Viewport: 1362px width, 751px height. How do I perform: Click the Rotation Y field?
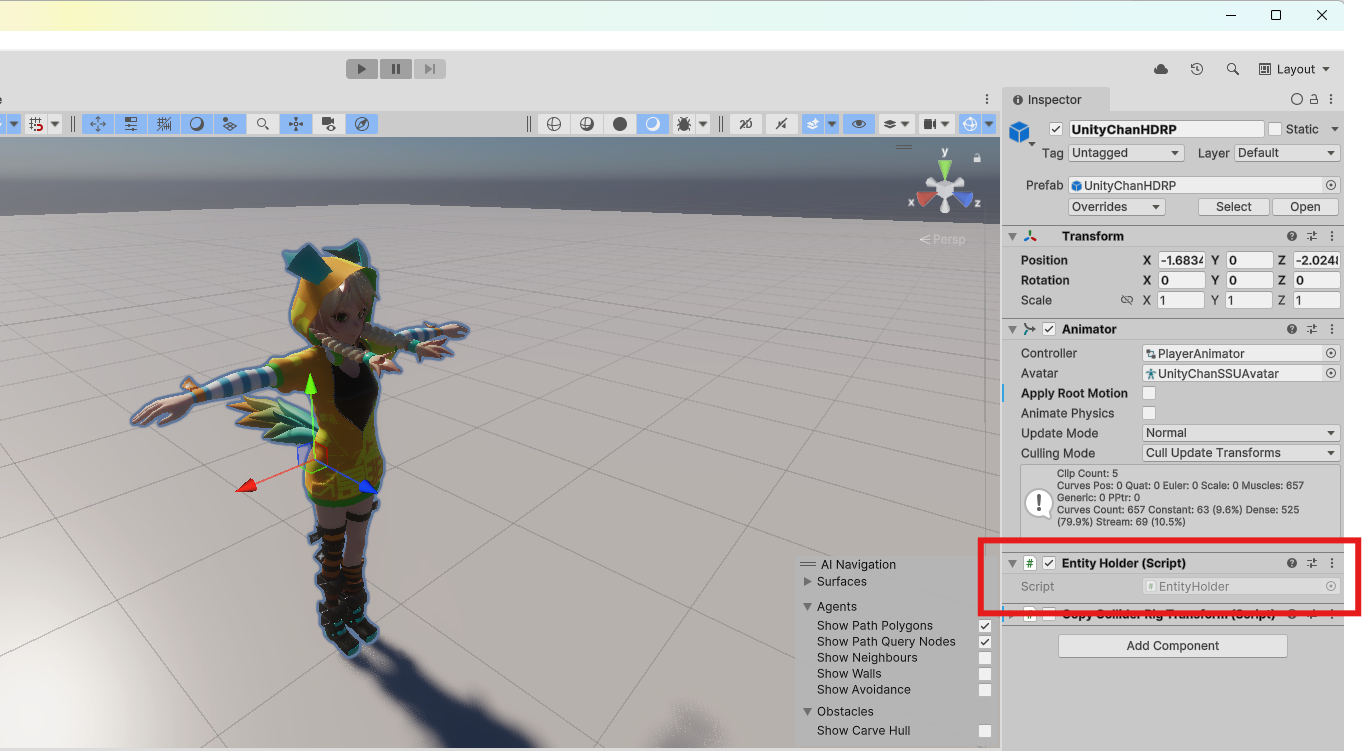click(x=1250, y=280)
